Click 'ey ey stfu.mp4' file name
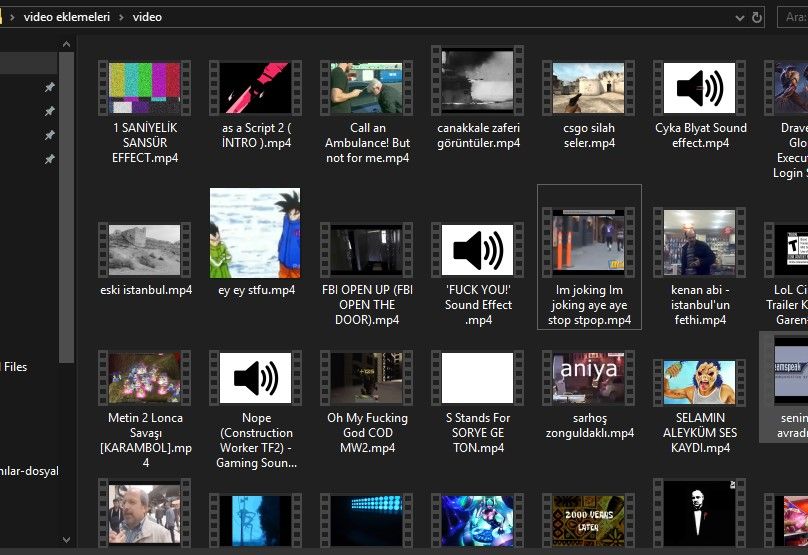The image size is (808, 555). (x=256, y=290)
